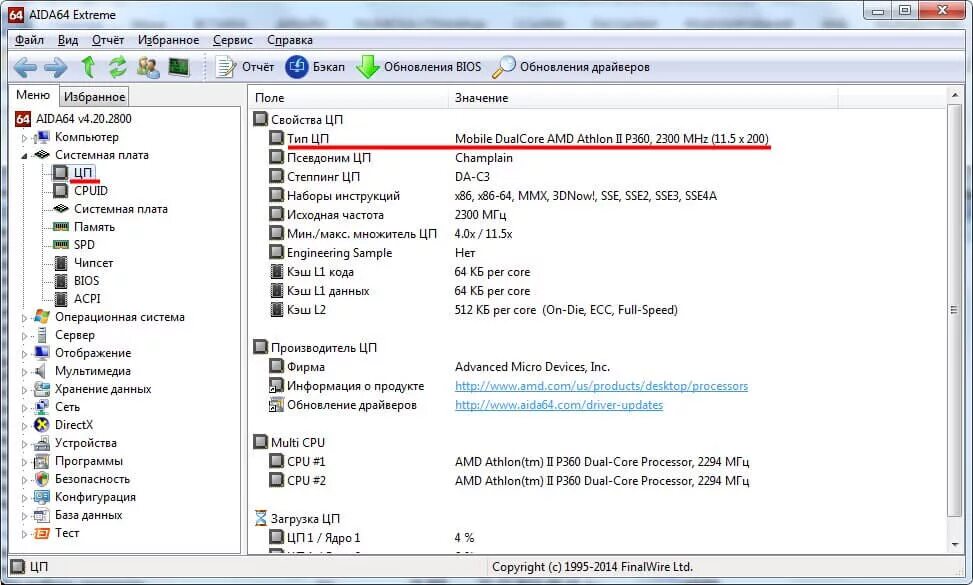Click the База данных icon in the tree
973x585 pixels.
42,515
